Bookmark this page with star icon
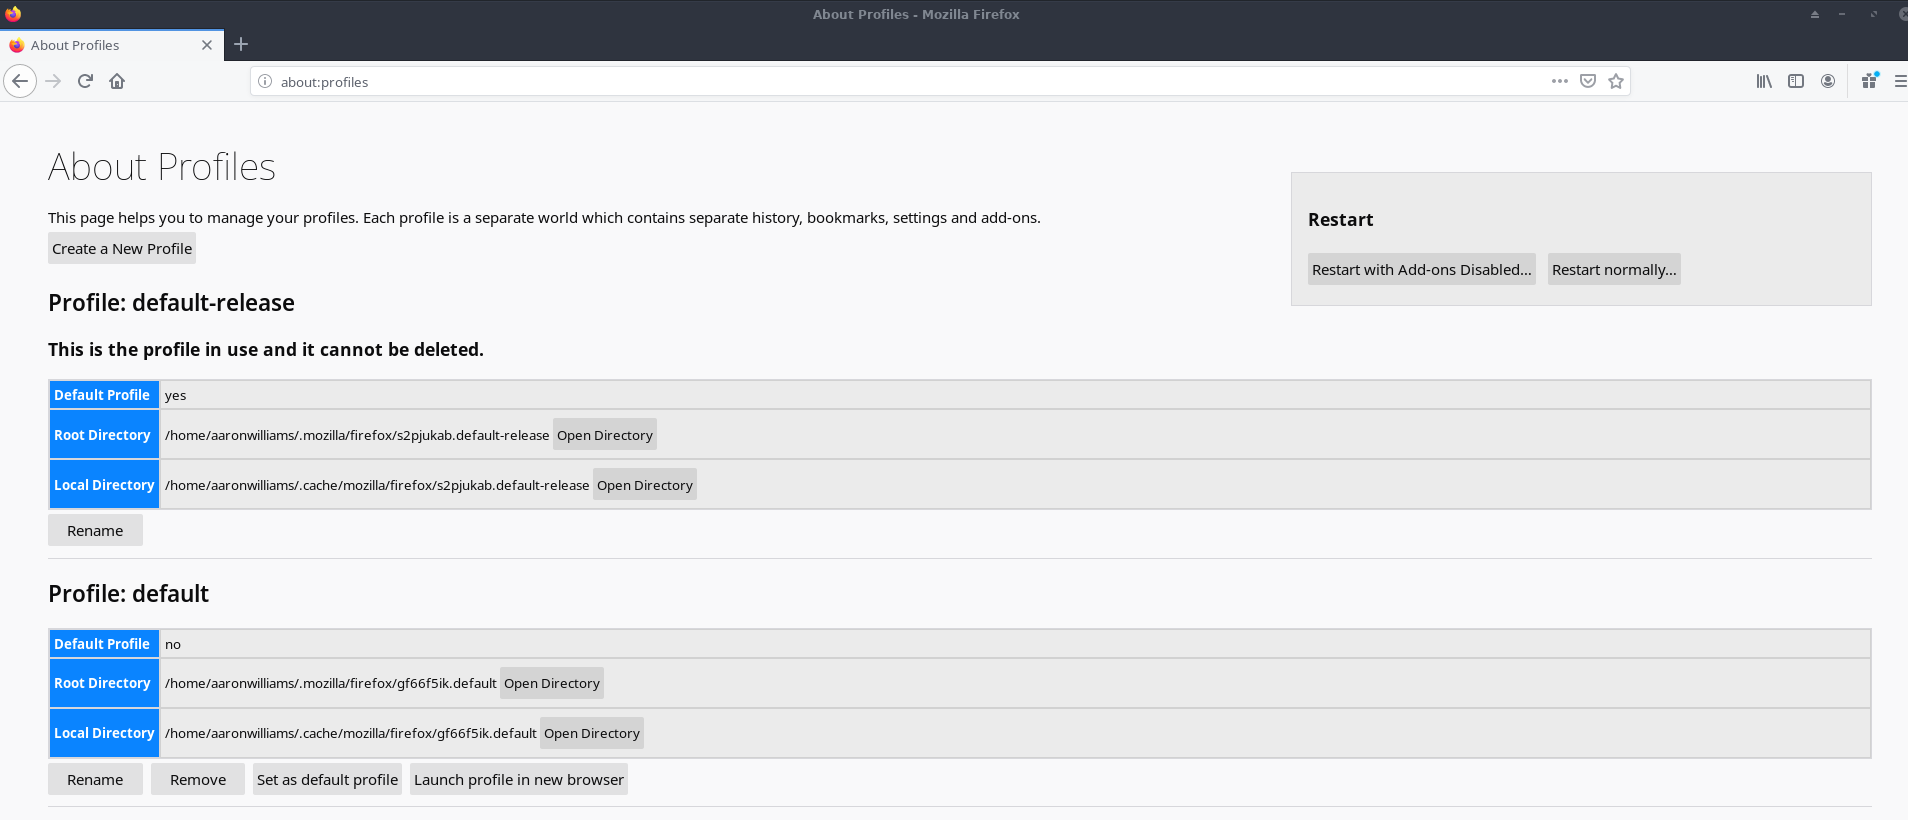Image resolution: width=1908 pixels, height=820 pixels. (1615, 81)
